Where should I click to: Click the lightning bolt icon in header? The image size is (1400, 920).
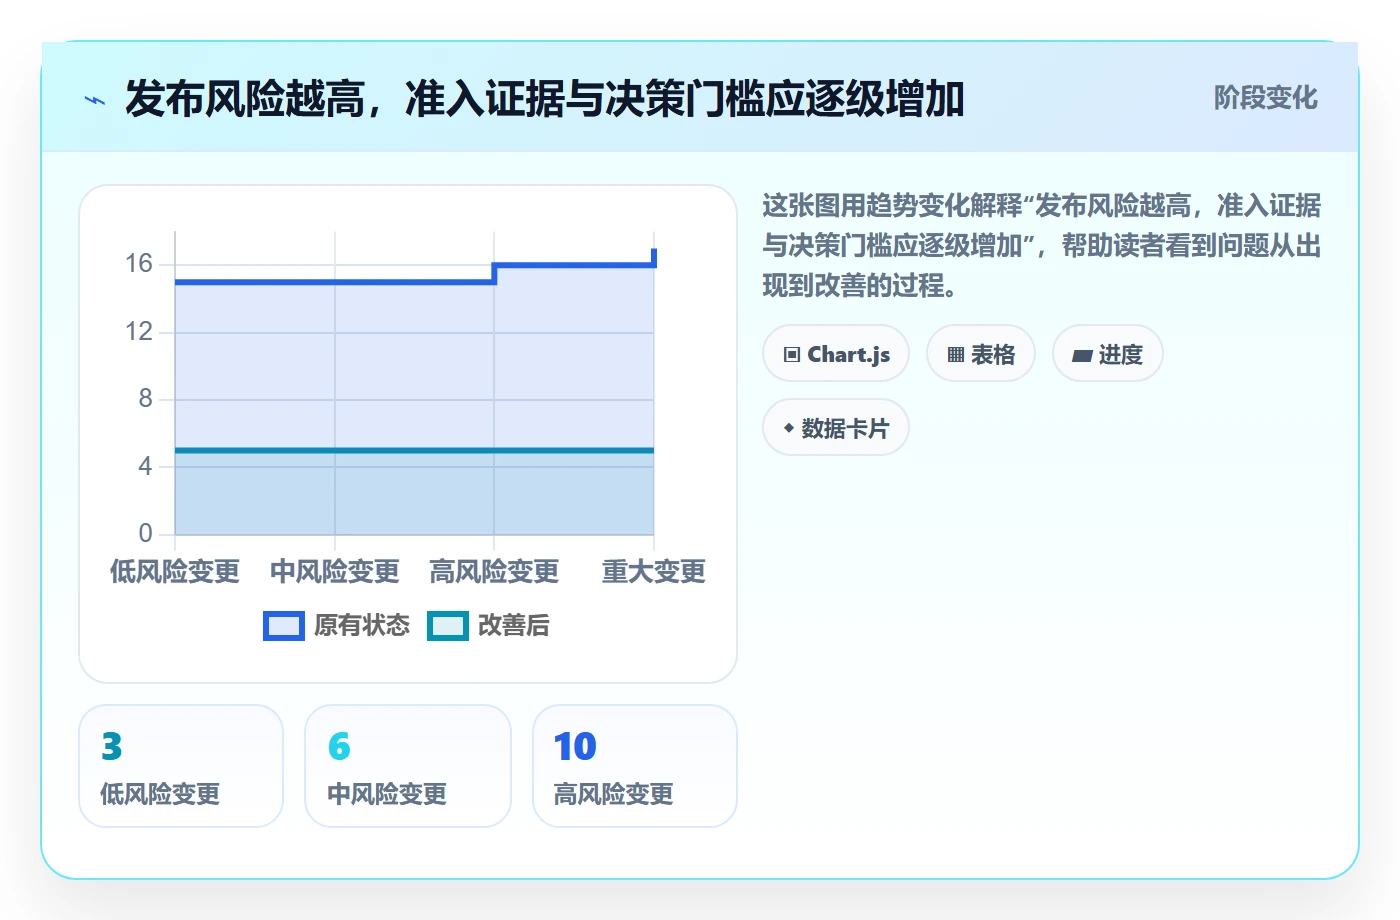(x=95, y=100)
